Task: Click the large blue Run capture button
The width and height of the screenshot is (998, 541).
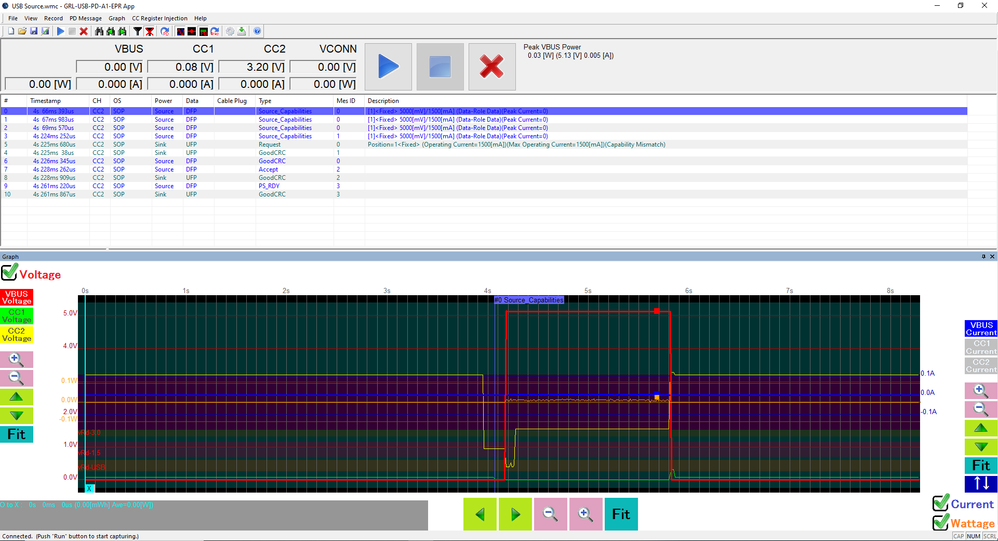Action: click(389, 67)
